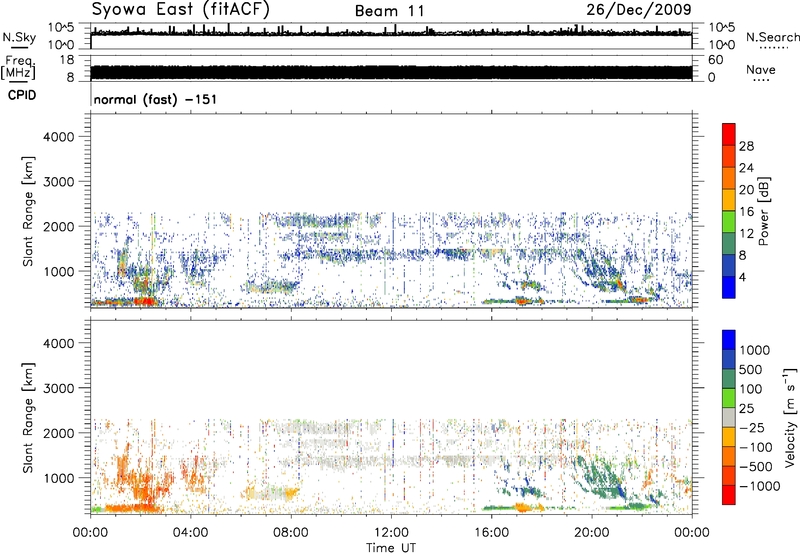The height and width of the screenshot is (554, 800).
Task: Click the "16:00" time tick label
Action: tap(491, 533)
